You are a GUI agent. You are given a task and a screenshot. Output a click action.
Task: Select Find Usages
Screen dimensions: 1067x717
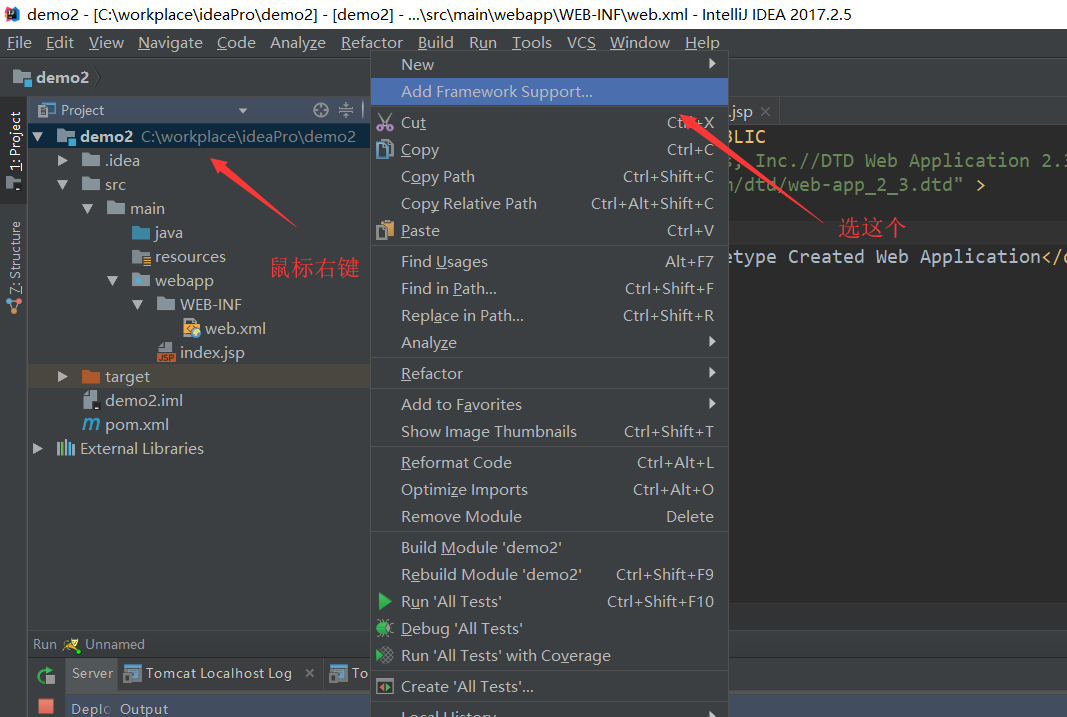(x=549, y=262)
